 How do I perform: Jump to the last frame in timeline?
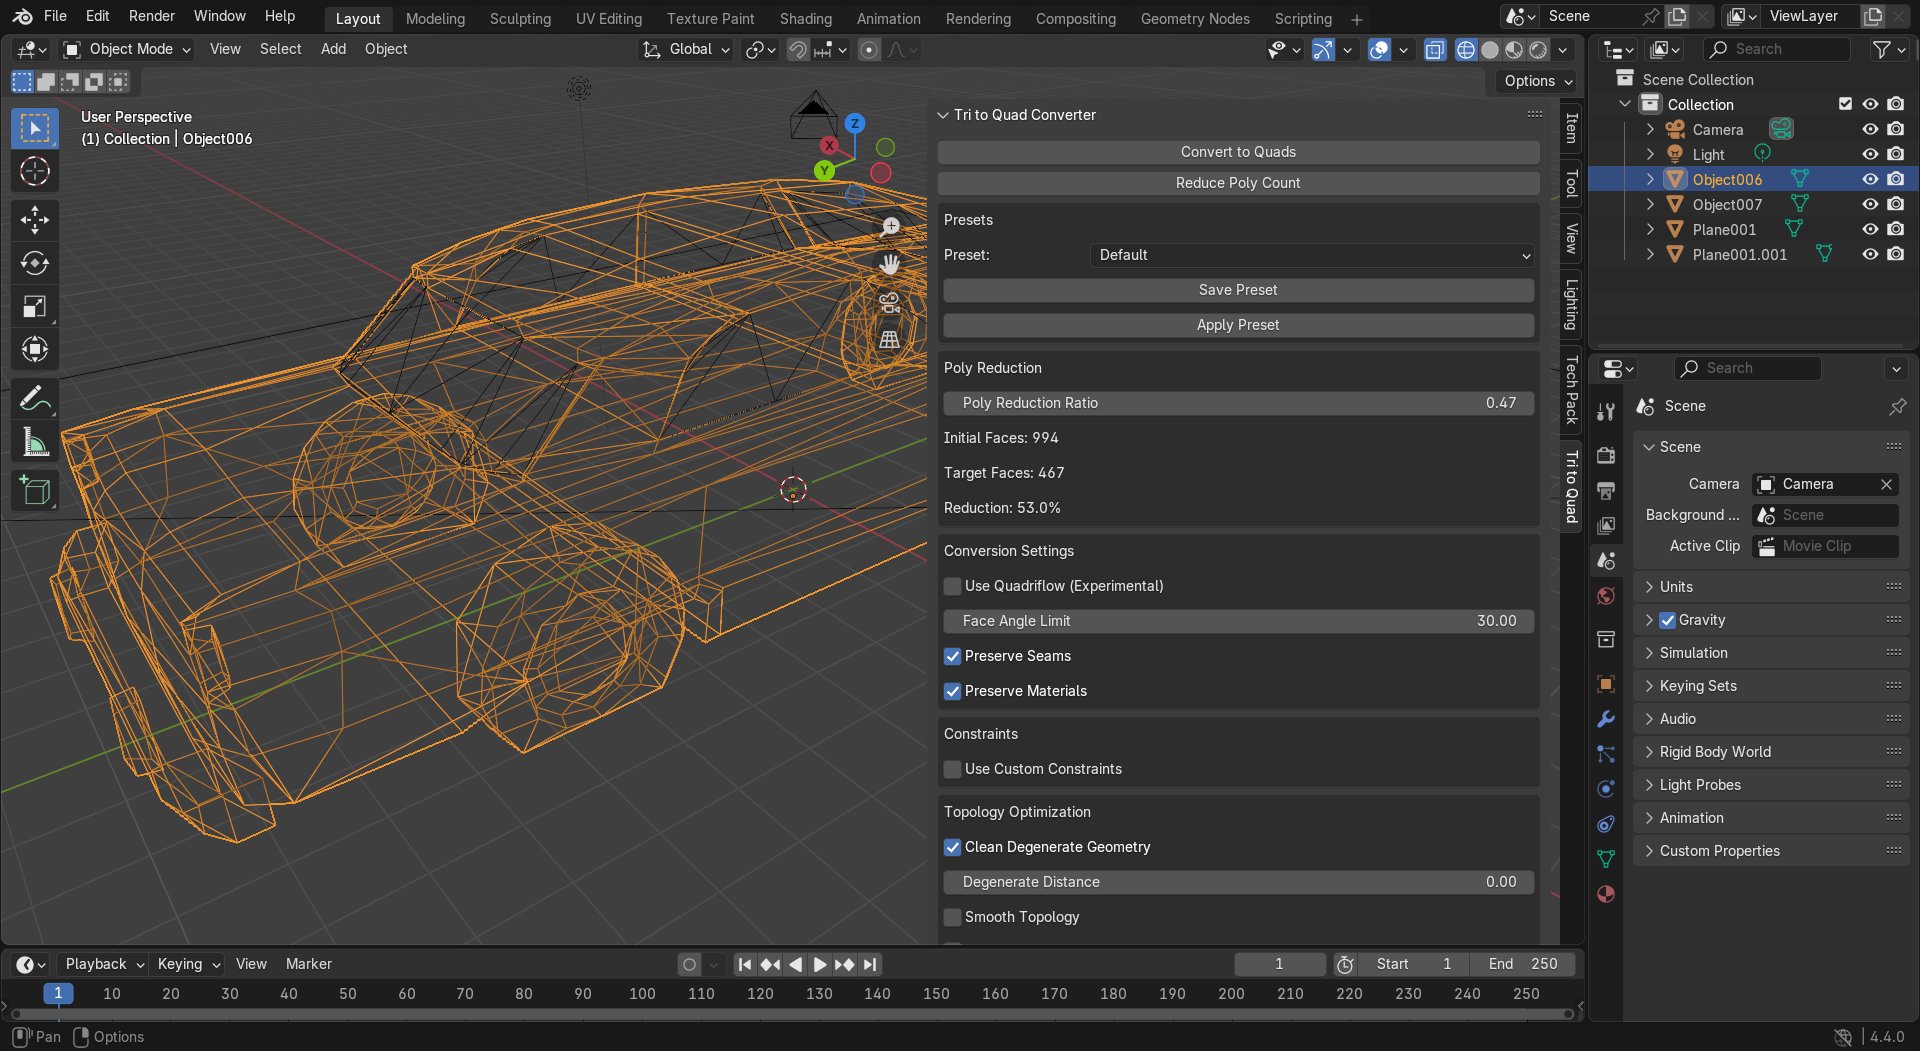coord(869,964)
